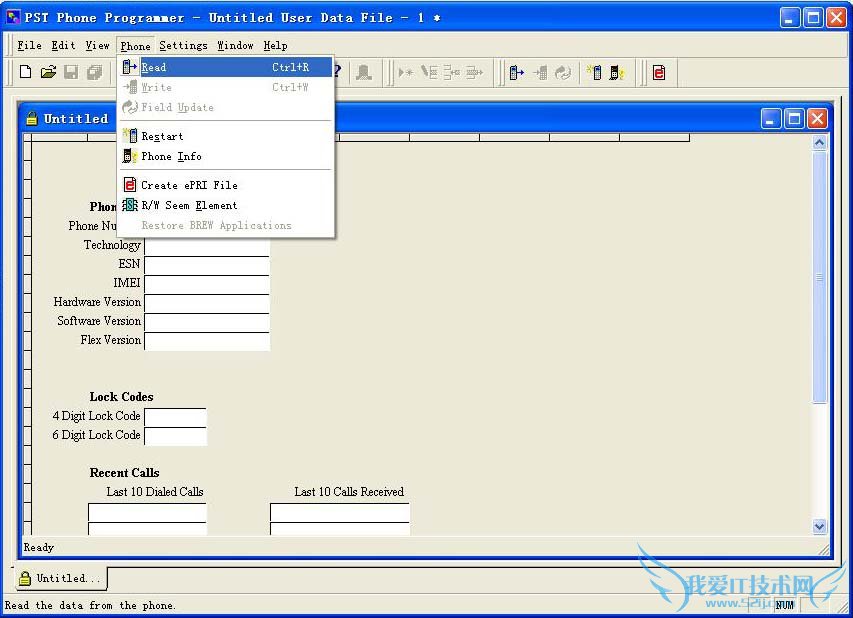The height and width of the screenshot is (618, 853).
Task: Click the Technology input field
Action: tap(207, 247)
